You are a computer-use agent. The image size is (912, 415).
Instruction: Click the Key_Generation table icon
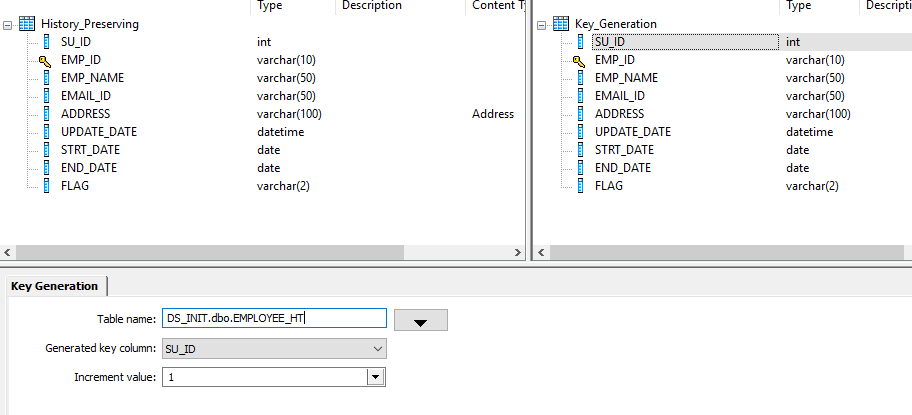(x=561, y=24)
